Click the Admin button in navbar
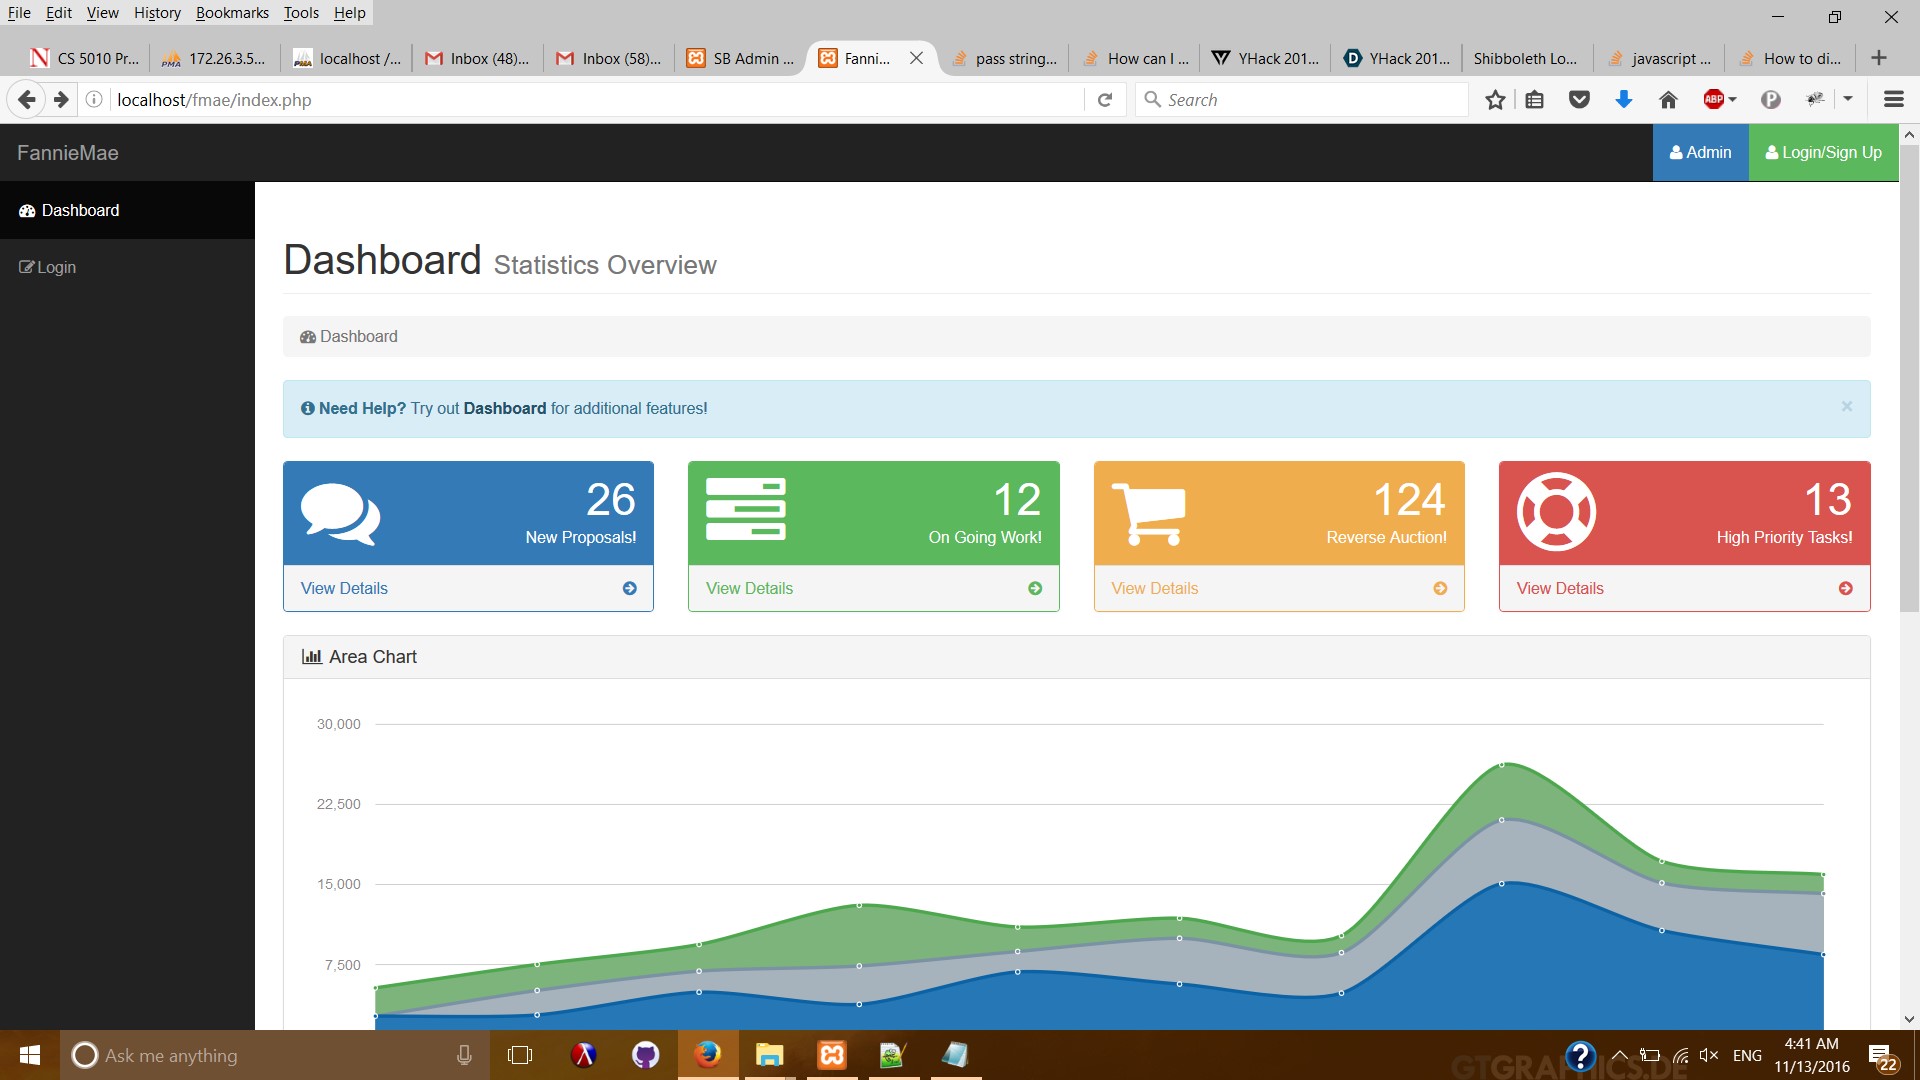The width and height of the screenshot is (1920, 1080). point(1700,153)
